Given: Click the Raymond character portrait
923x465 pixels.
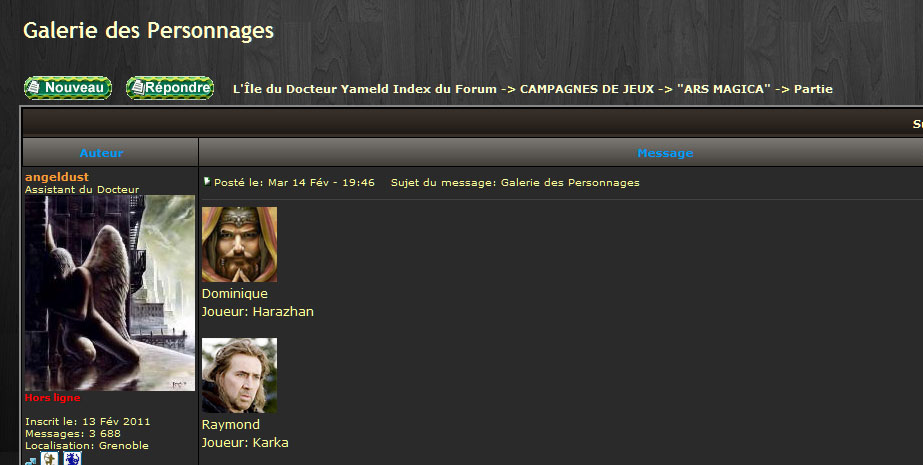Looking at the screenshot, I should pos(239,375).
